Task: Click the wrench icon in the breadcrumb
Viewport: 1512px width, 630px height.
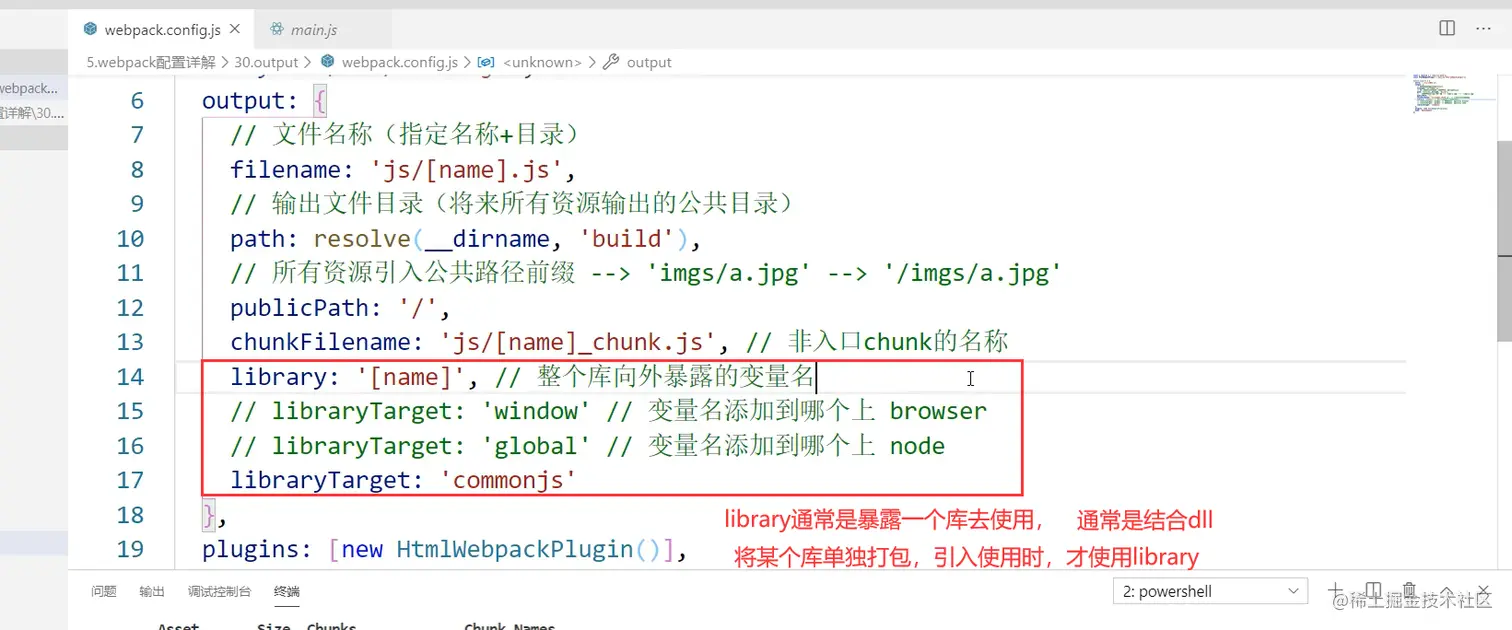Action: coord(613,62)
